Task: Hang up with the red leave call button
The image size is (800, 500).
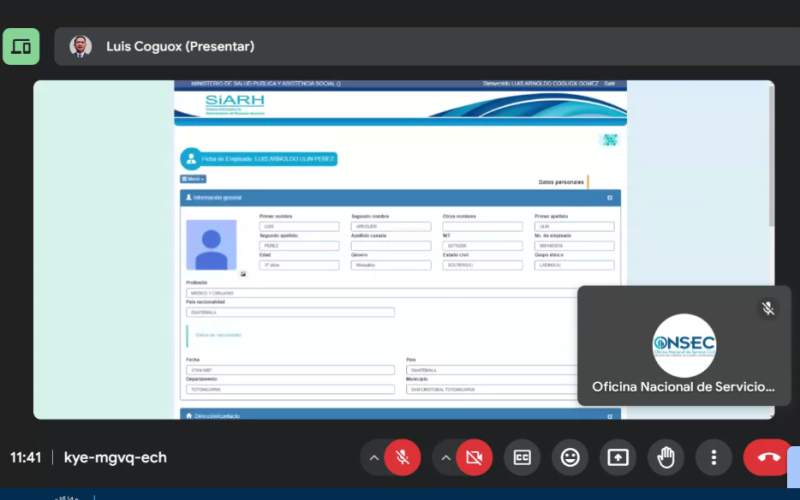Action: [x=767, y=457]
